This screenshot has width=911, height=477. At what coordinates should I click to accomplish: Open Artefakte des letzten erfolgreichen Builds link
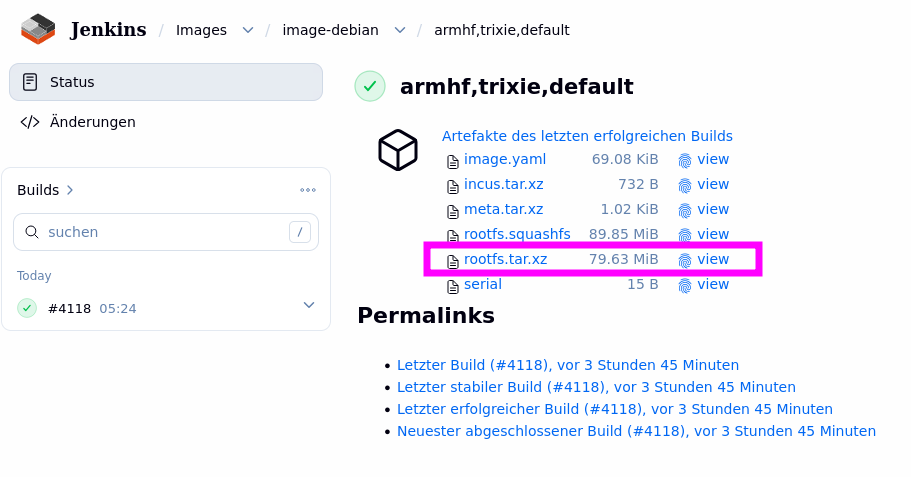587,136
